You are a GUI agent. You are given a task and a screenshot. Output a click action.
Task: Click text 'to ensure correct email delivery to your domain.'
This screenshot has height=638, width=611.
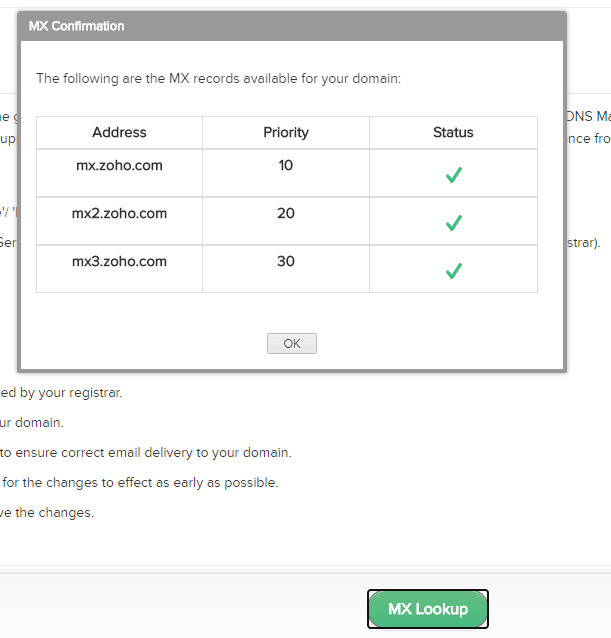pyautogui.click(x=146, y=452)
